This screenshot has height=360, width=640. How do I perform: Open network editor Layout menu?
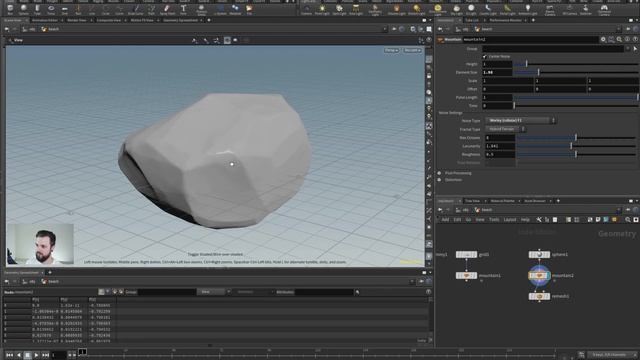tap(510, 220)
